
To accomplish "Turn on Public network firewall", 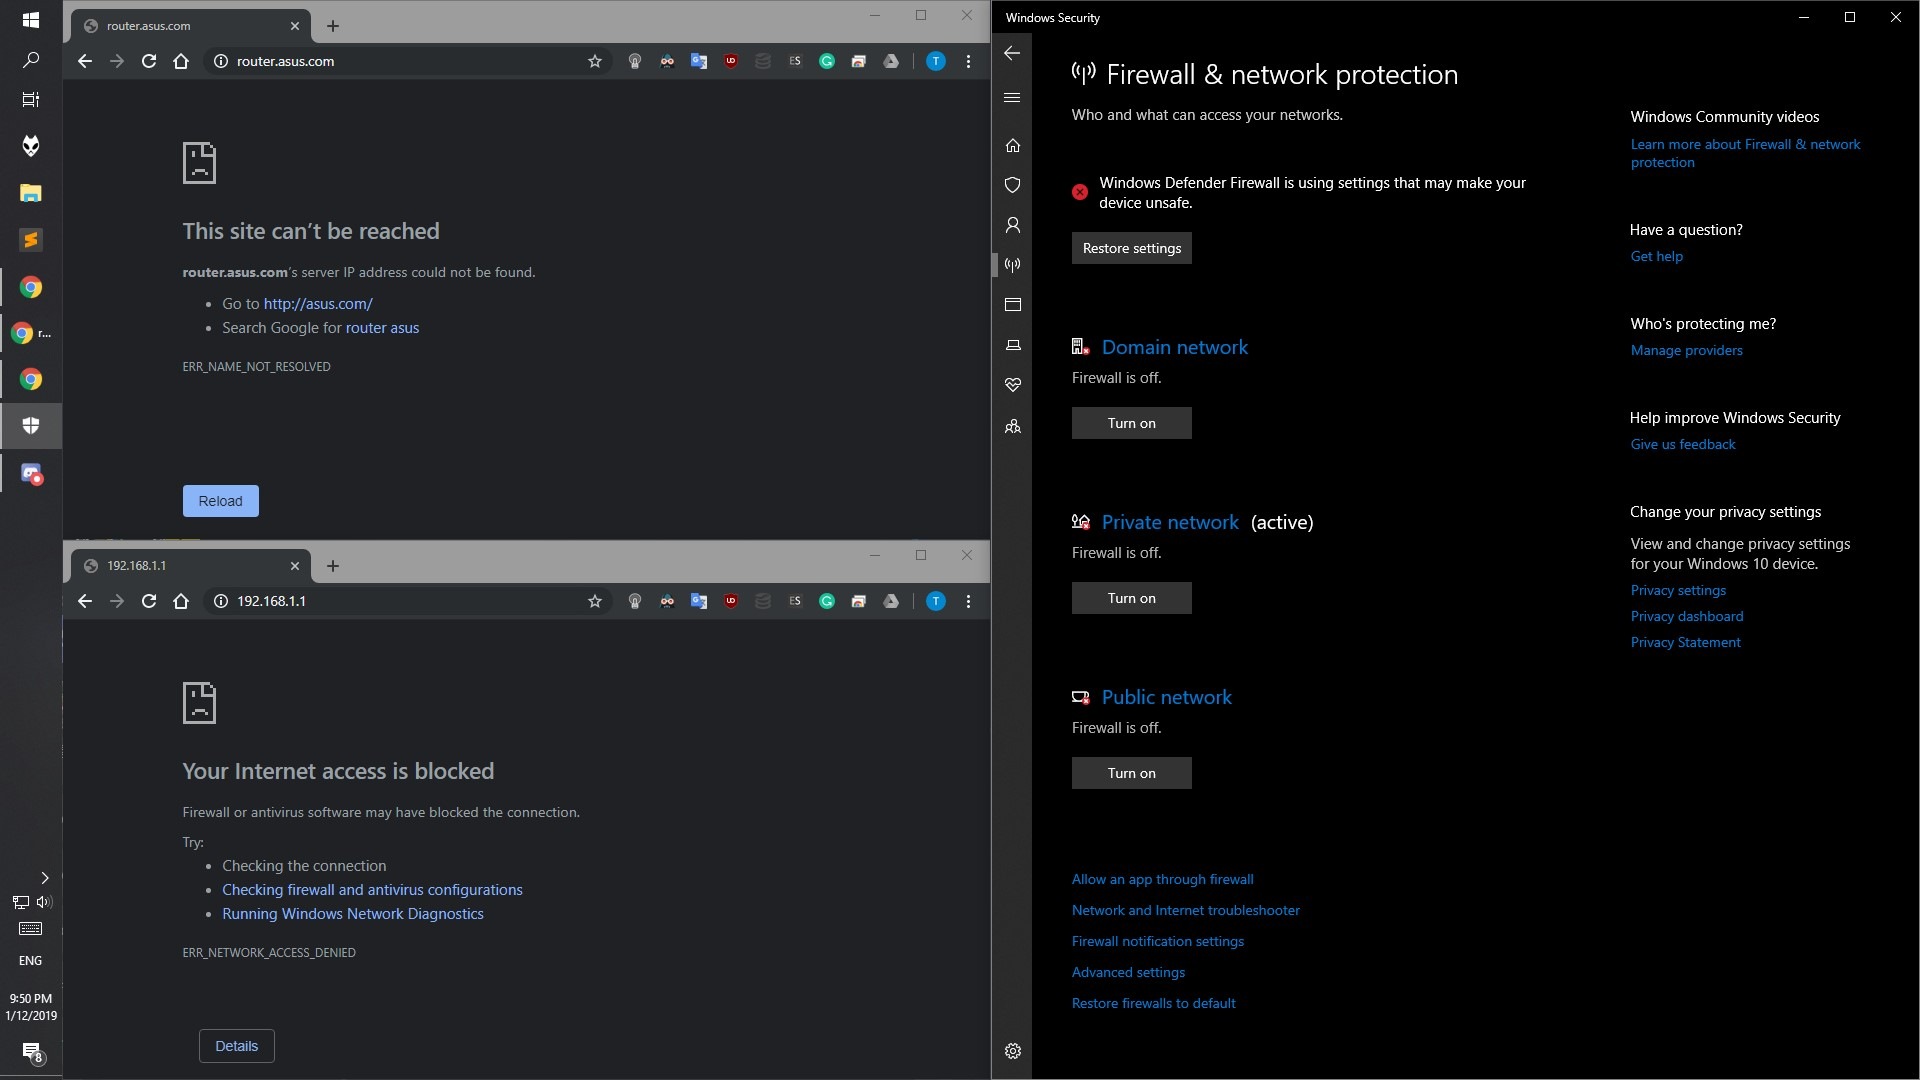I will (x=1131, y=773).
